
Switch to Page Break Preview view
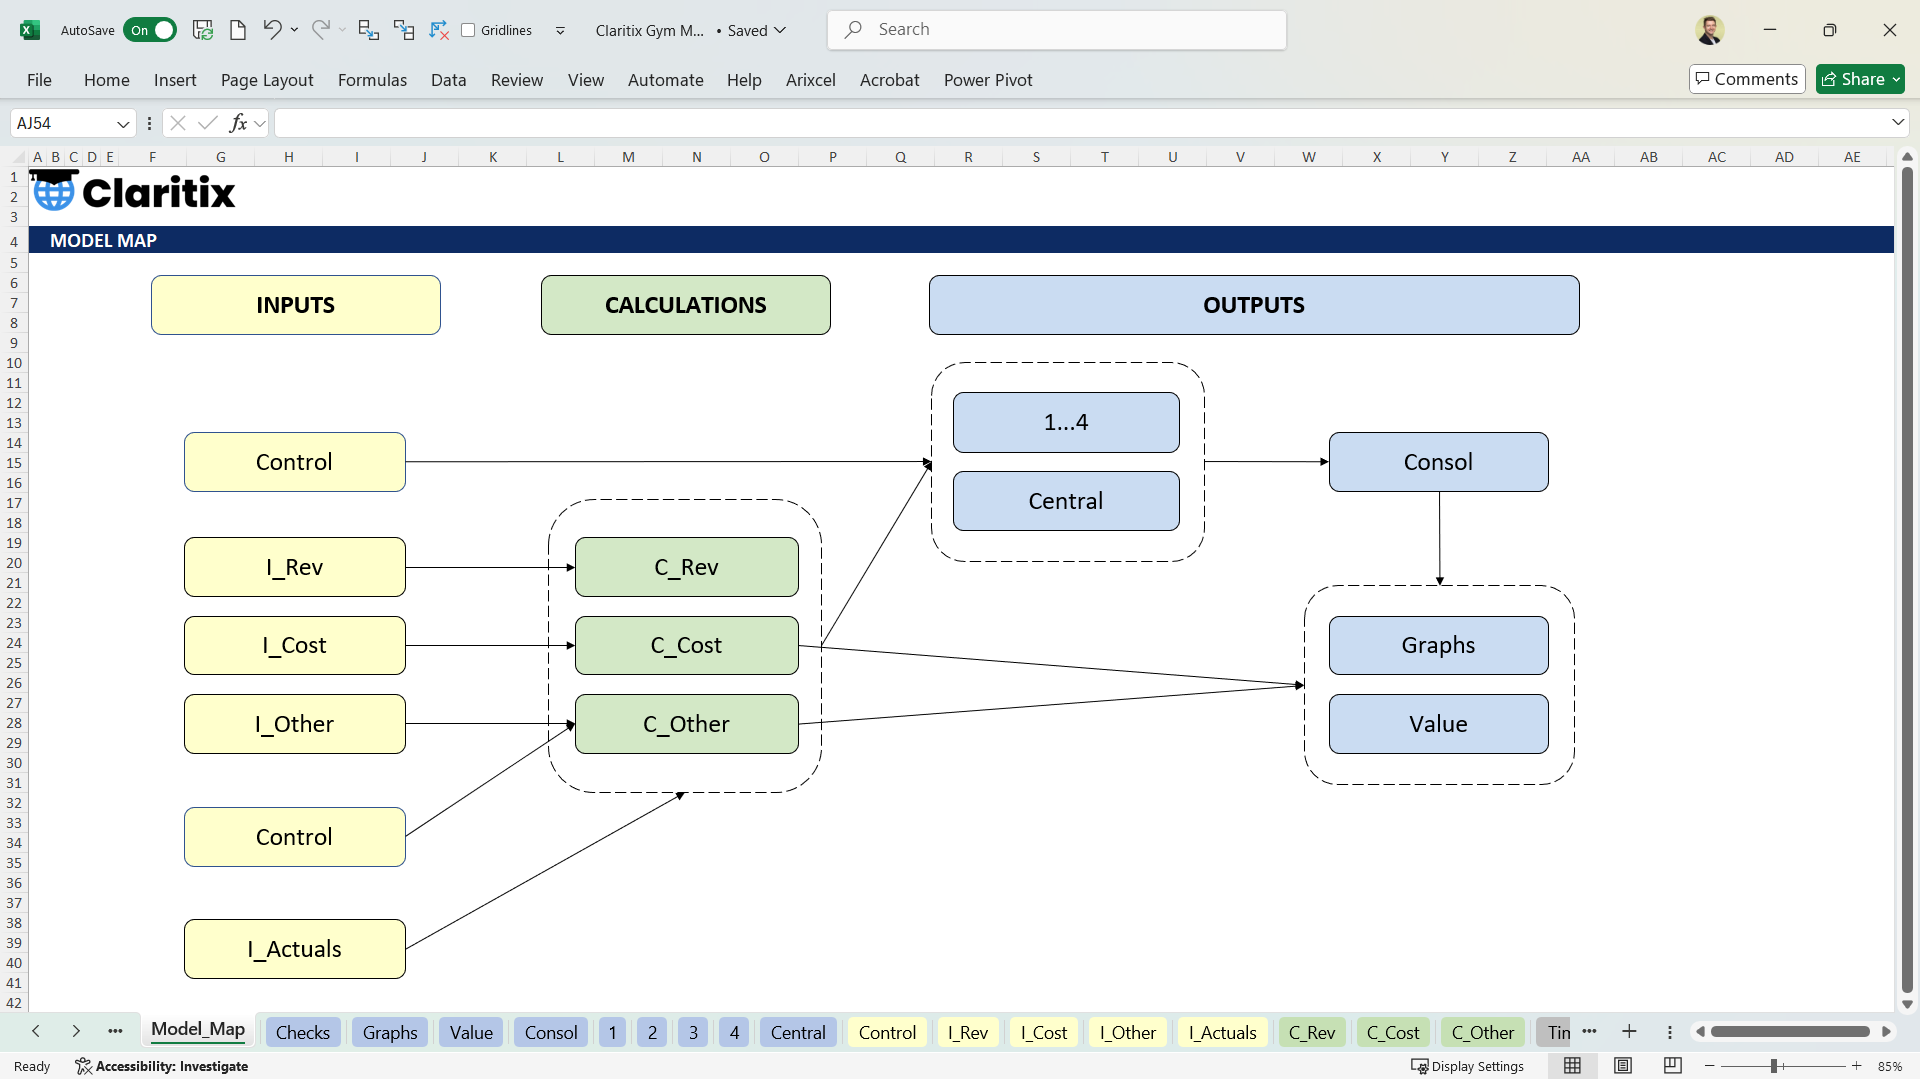(x=1672, y=1066)
